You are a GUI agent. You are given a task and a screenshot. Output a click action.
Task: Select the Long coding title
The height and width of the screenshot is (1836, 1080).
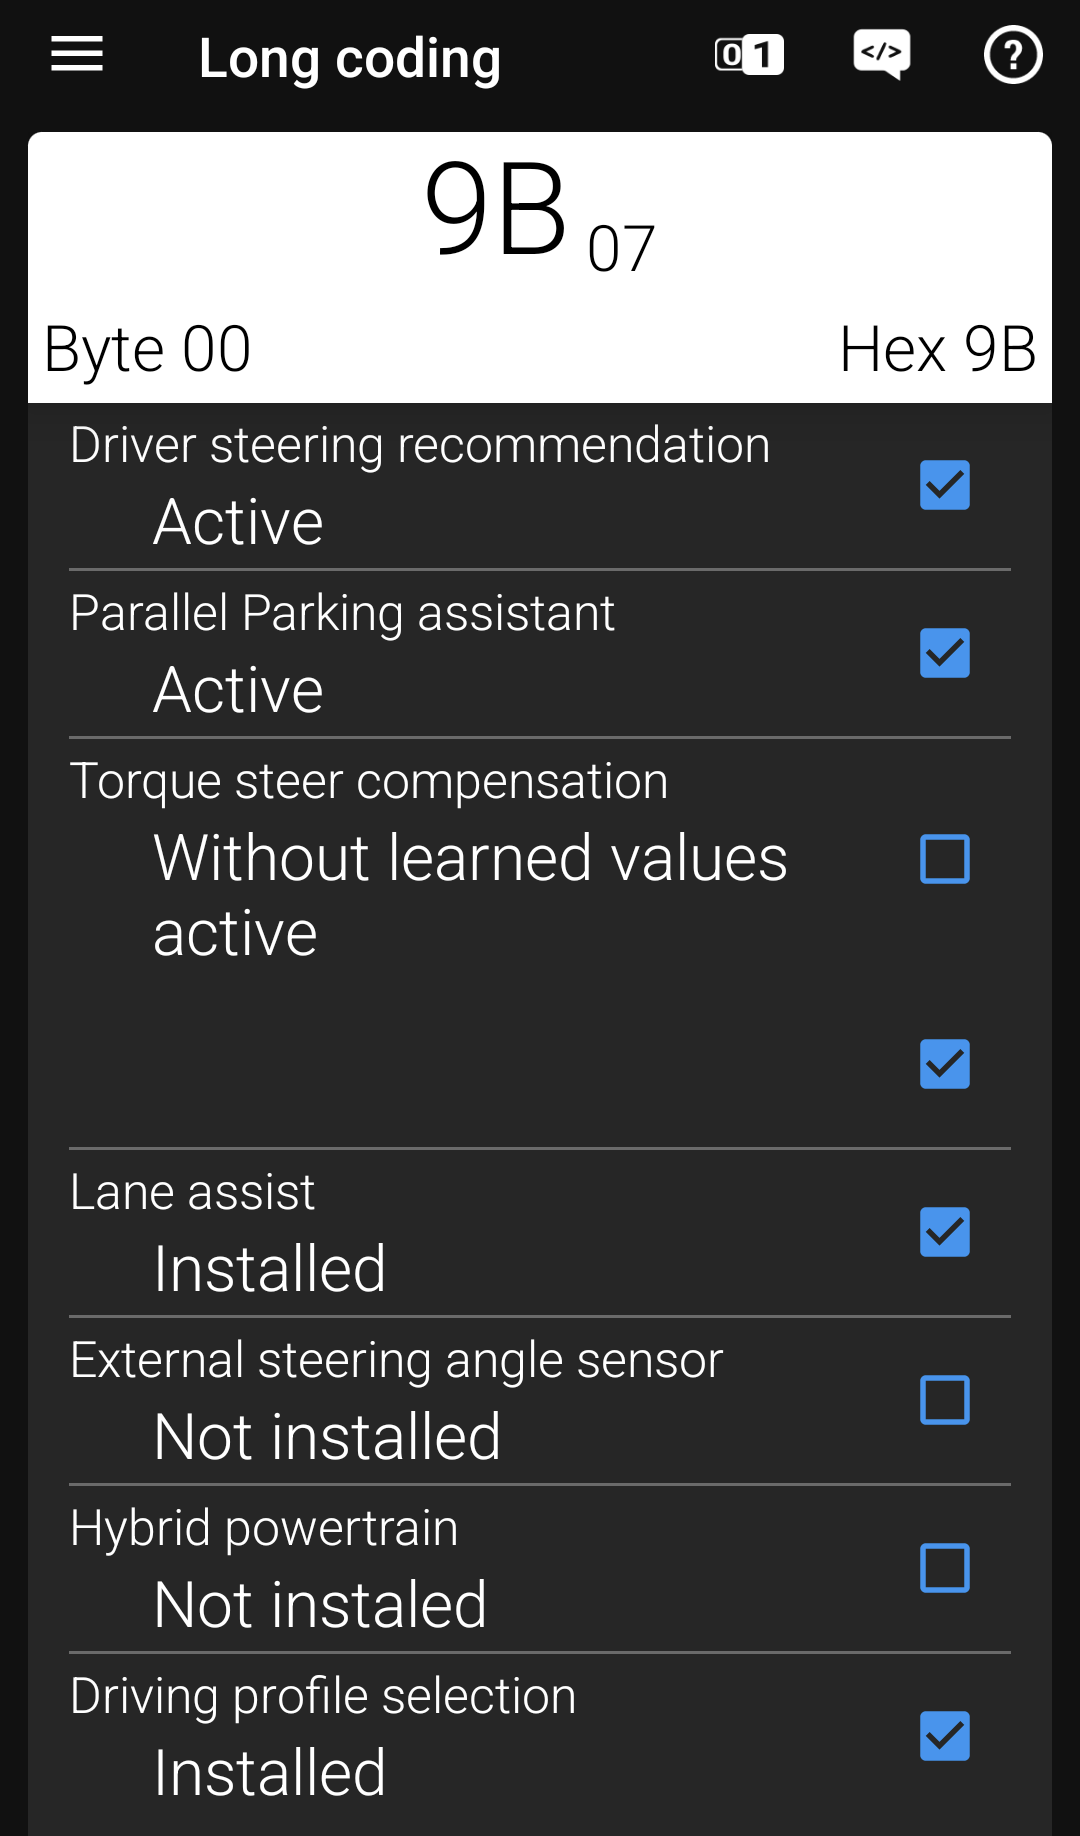[x=350, y=58]
